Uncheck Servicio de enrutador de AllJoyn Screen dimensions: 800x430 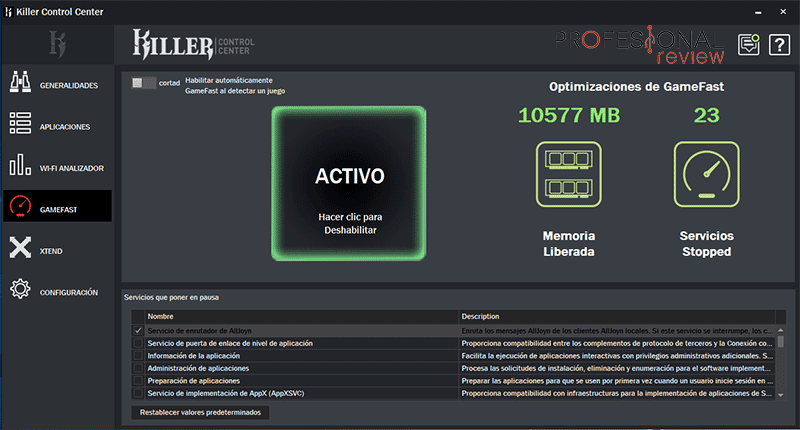coord(138,331)
